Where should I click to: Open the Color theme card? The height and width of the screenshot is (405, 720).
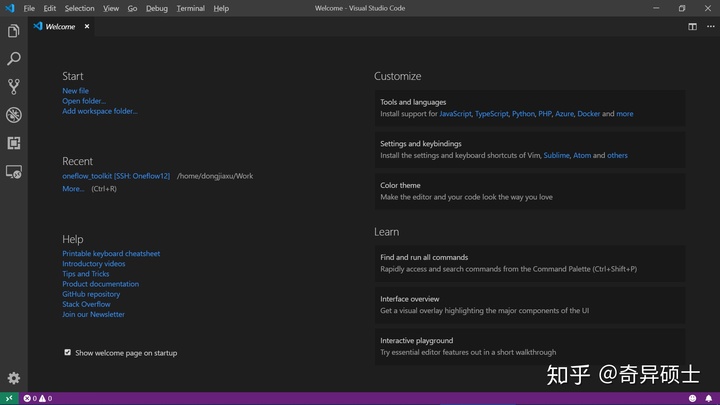tap(530, 191)
